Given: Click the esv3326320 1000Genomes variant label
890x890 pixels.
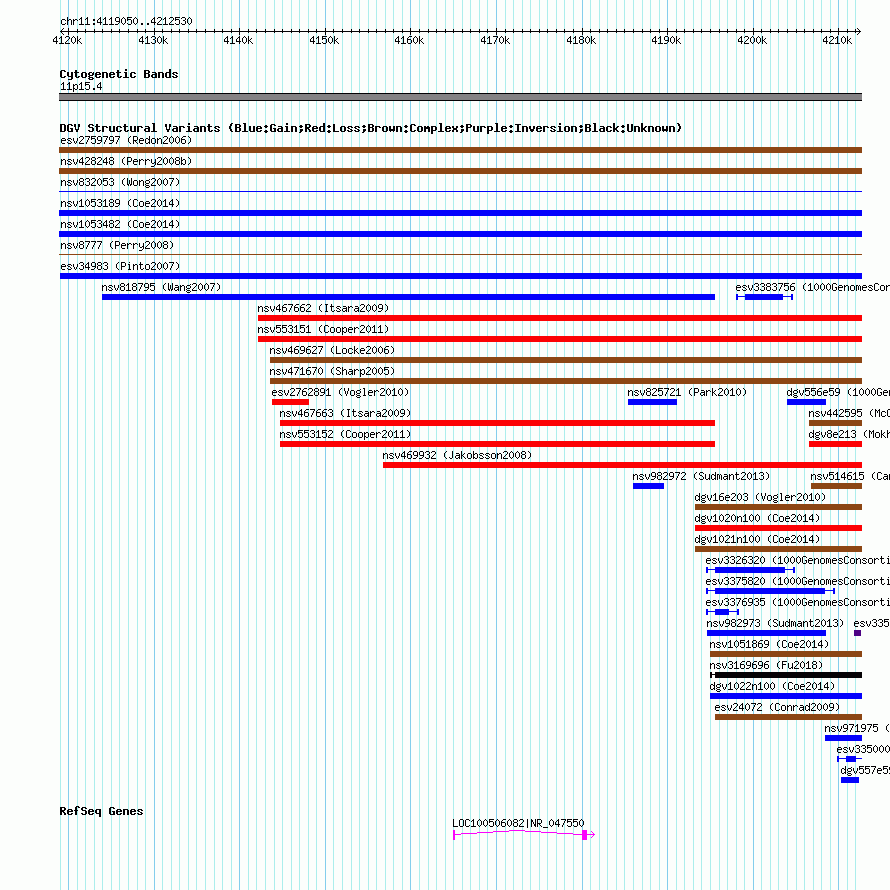Looking at the screenshot, I should [x=797, y=560].
